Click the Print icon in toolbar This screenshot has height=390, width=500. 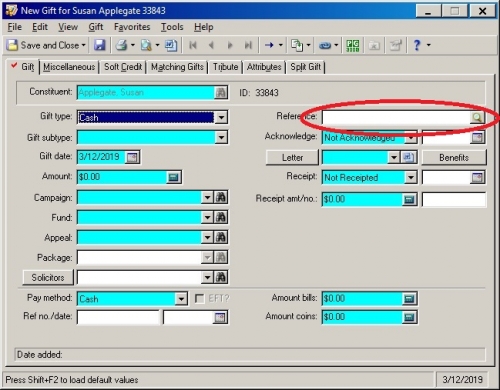coord(121,45)
